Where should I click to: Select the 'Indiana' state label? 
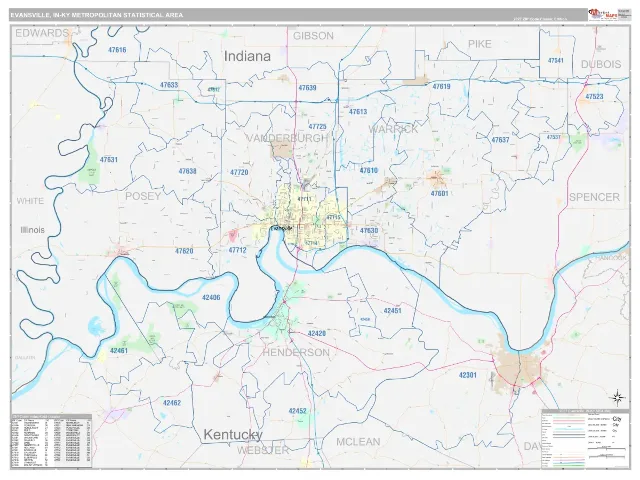coord(247,56)
